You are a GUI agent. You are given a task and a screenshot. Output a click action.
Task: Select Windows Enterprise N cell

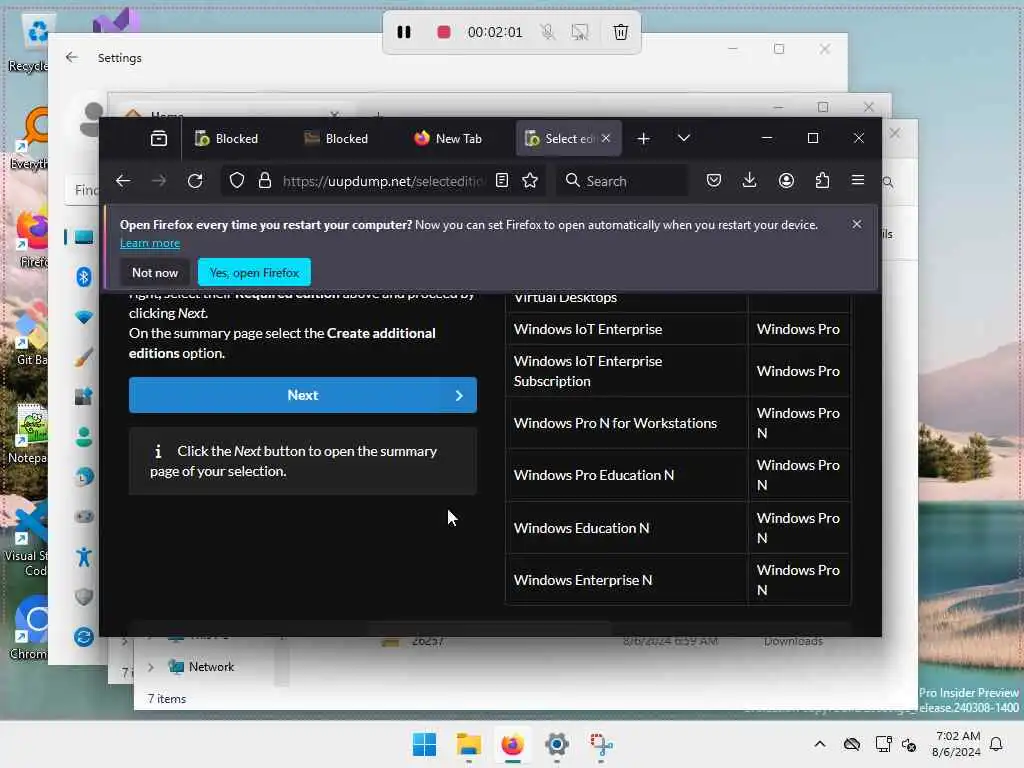click(x=626, y=580)
